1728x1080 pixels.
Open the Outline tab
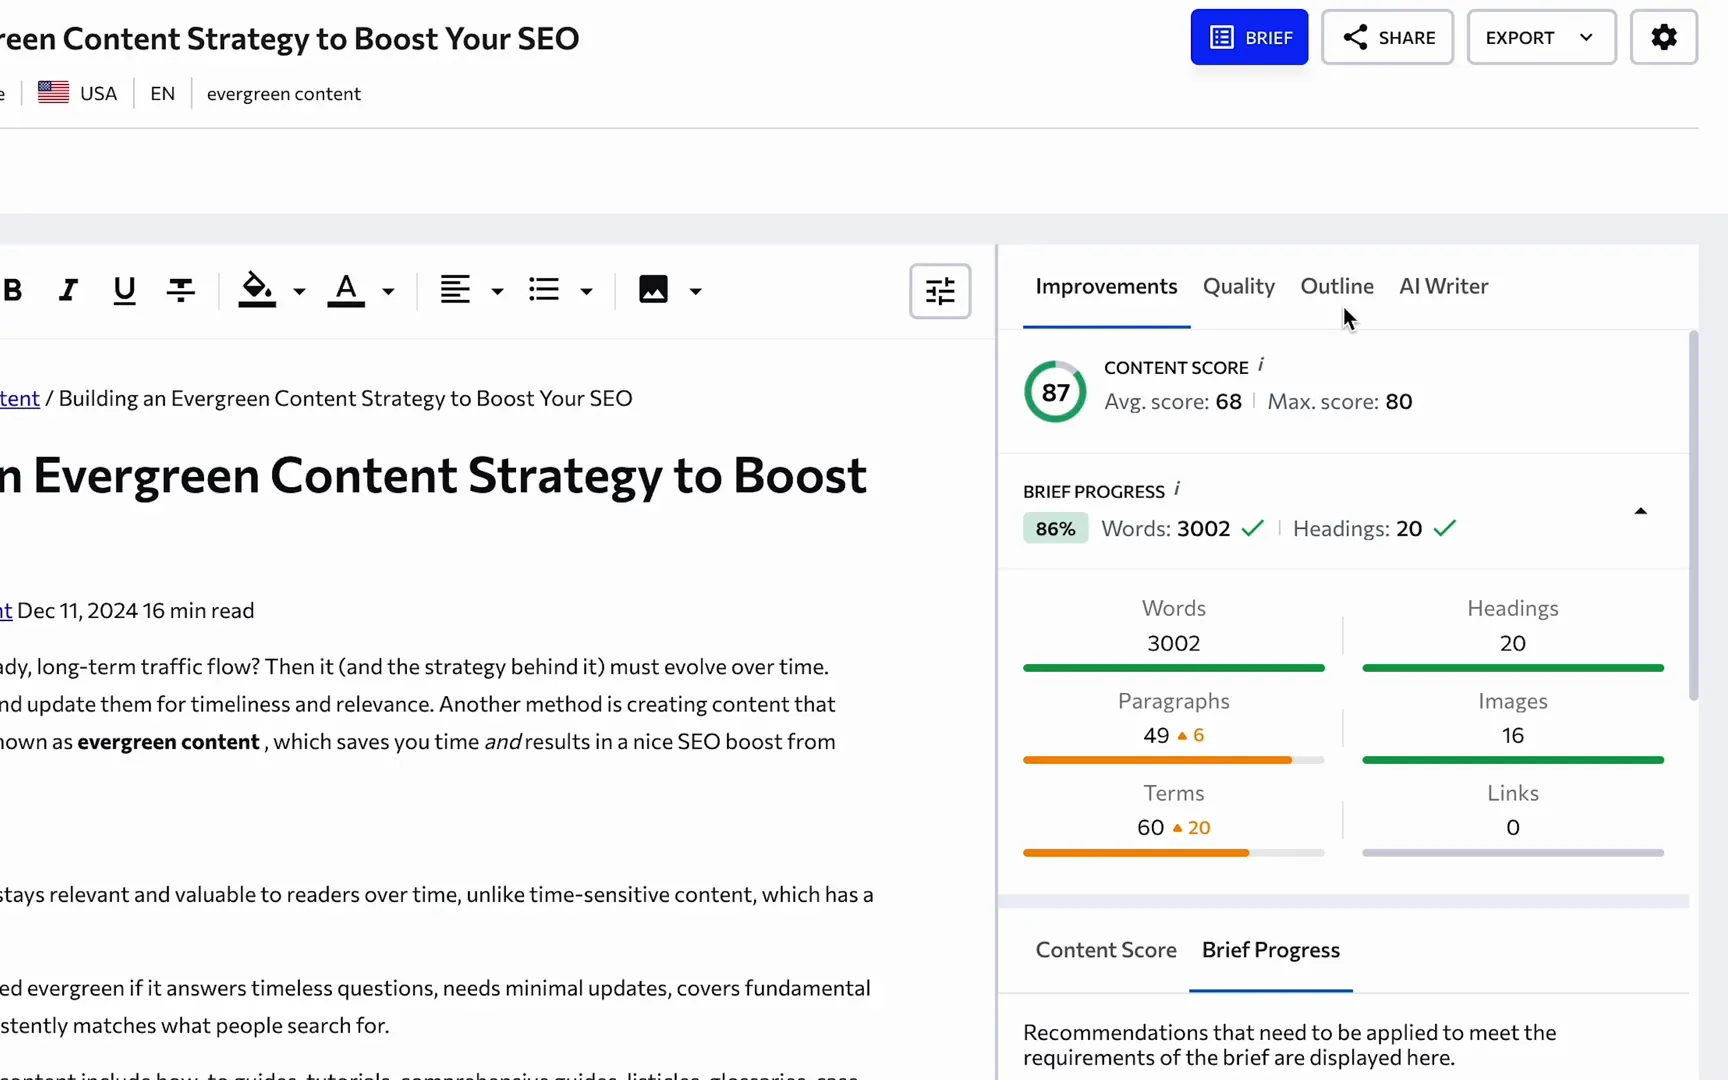coord(1336,287)
